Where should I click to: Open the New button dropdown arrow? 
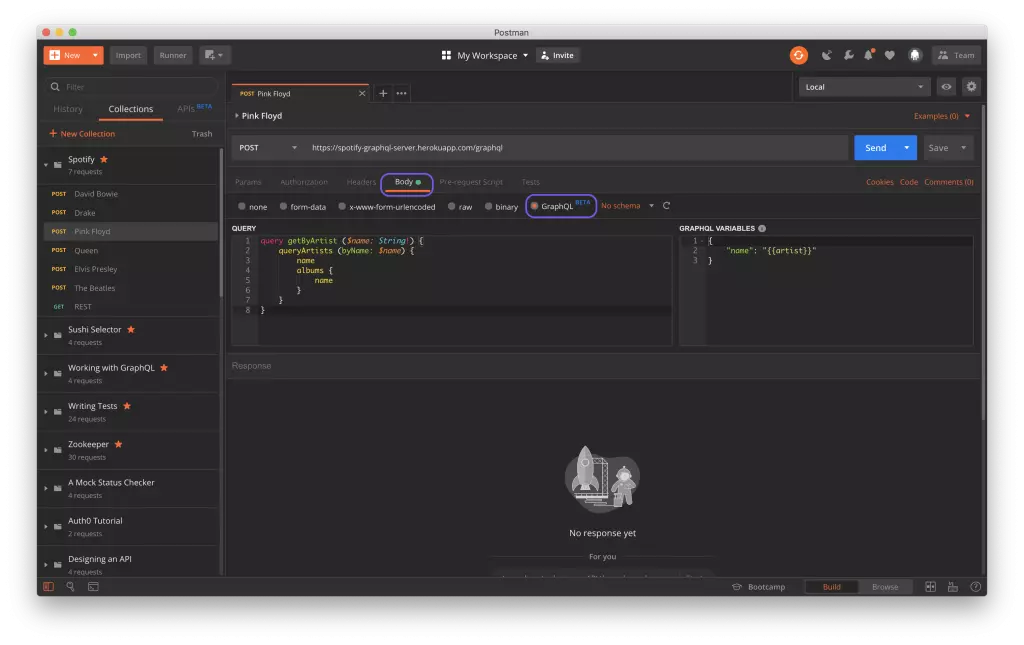pos(95,55)
